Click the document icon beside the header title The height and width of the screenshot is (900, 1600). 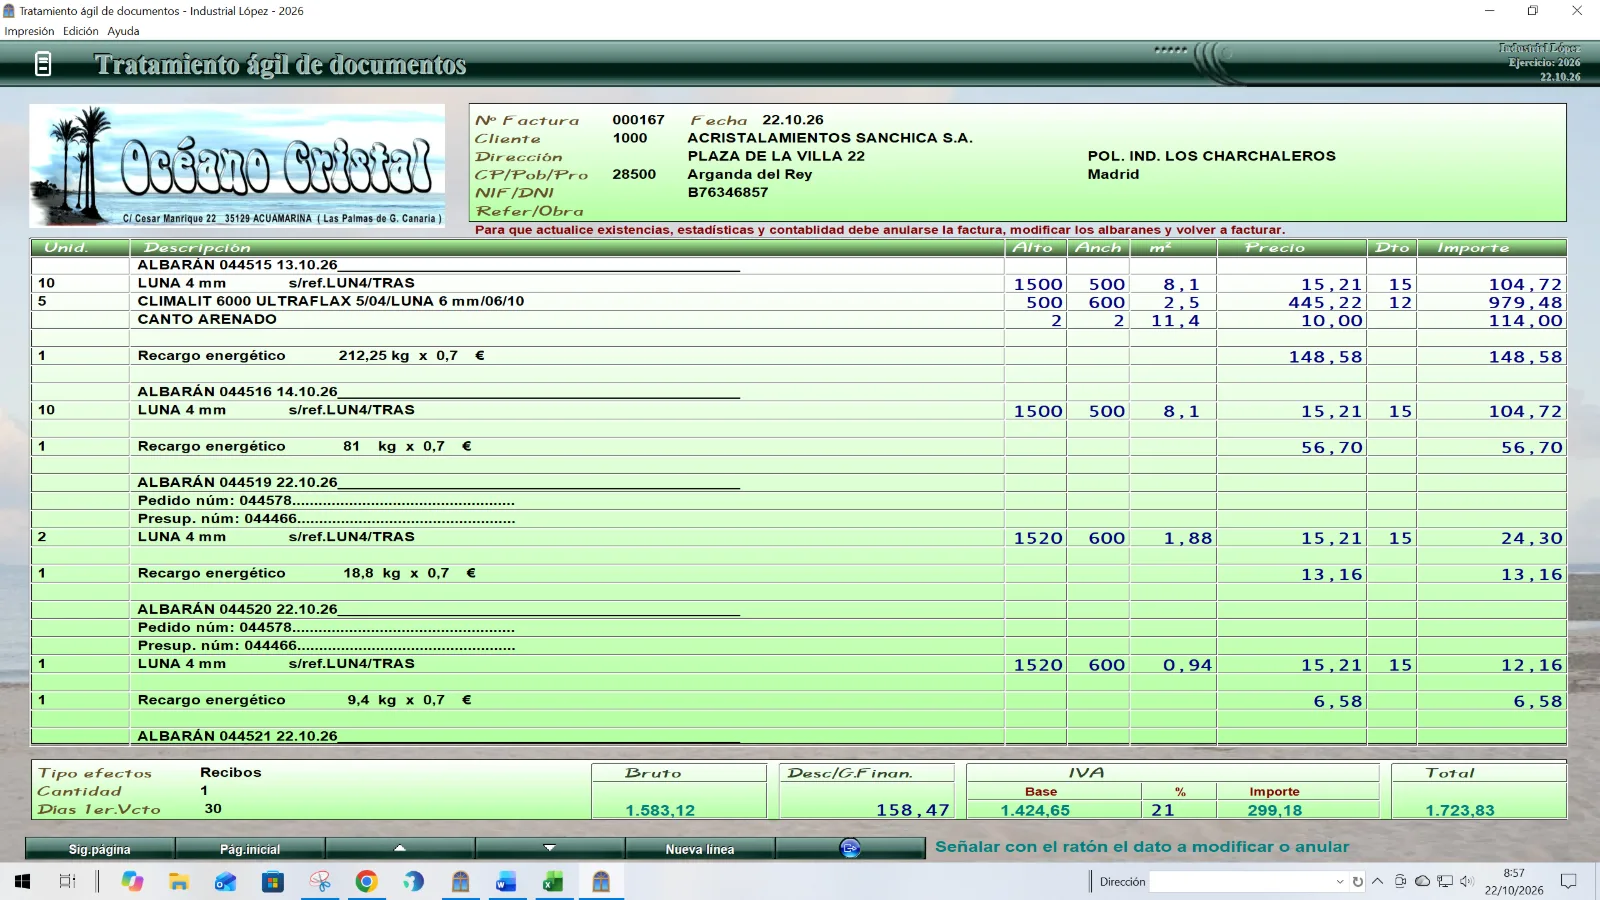click(x=43, y=65)
